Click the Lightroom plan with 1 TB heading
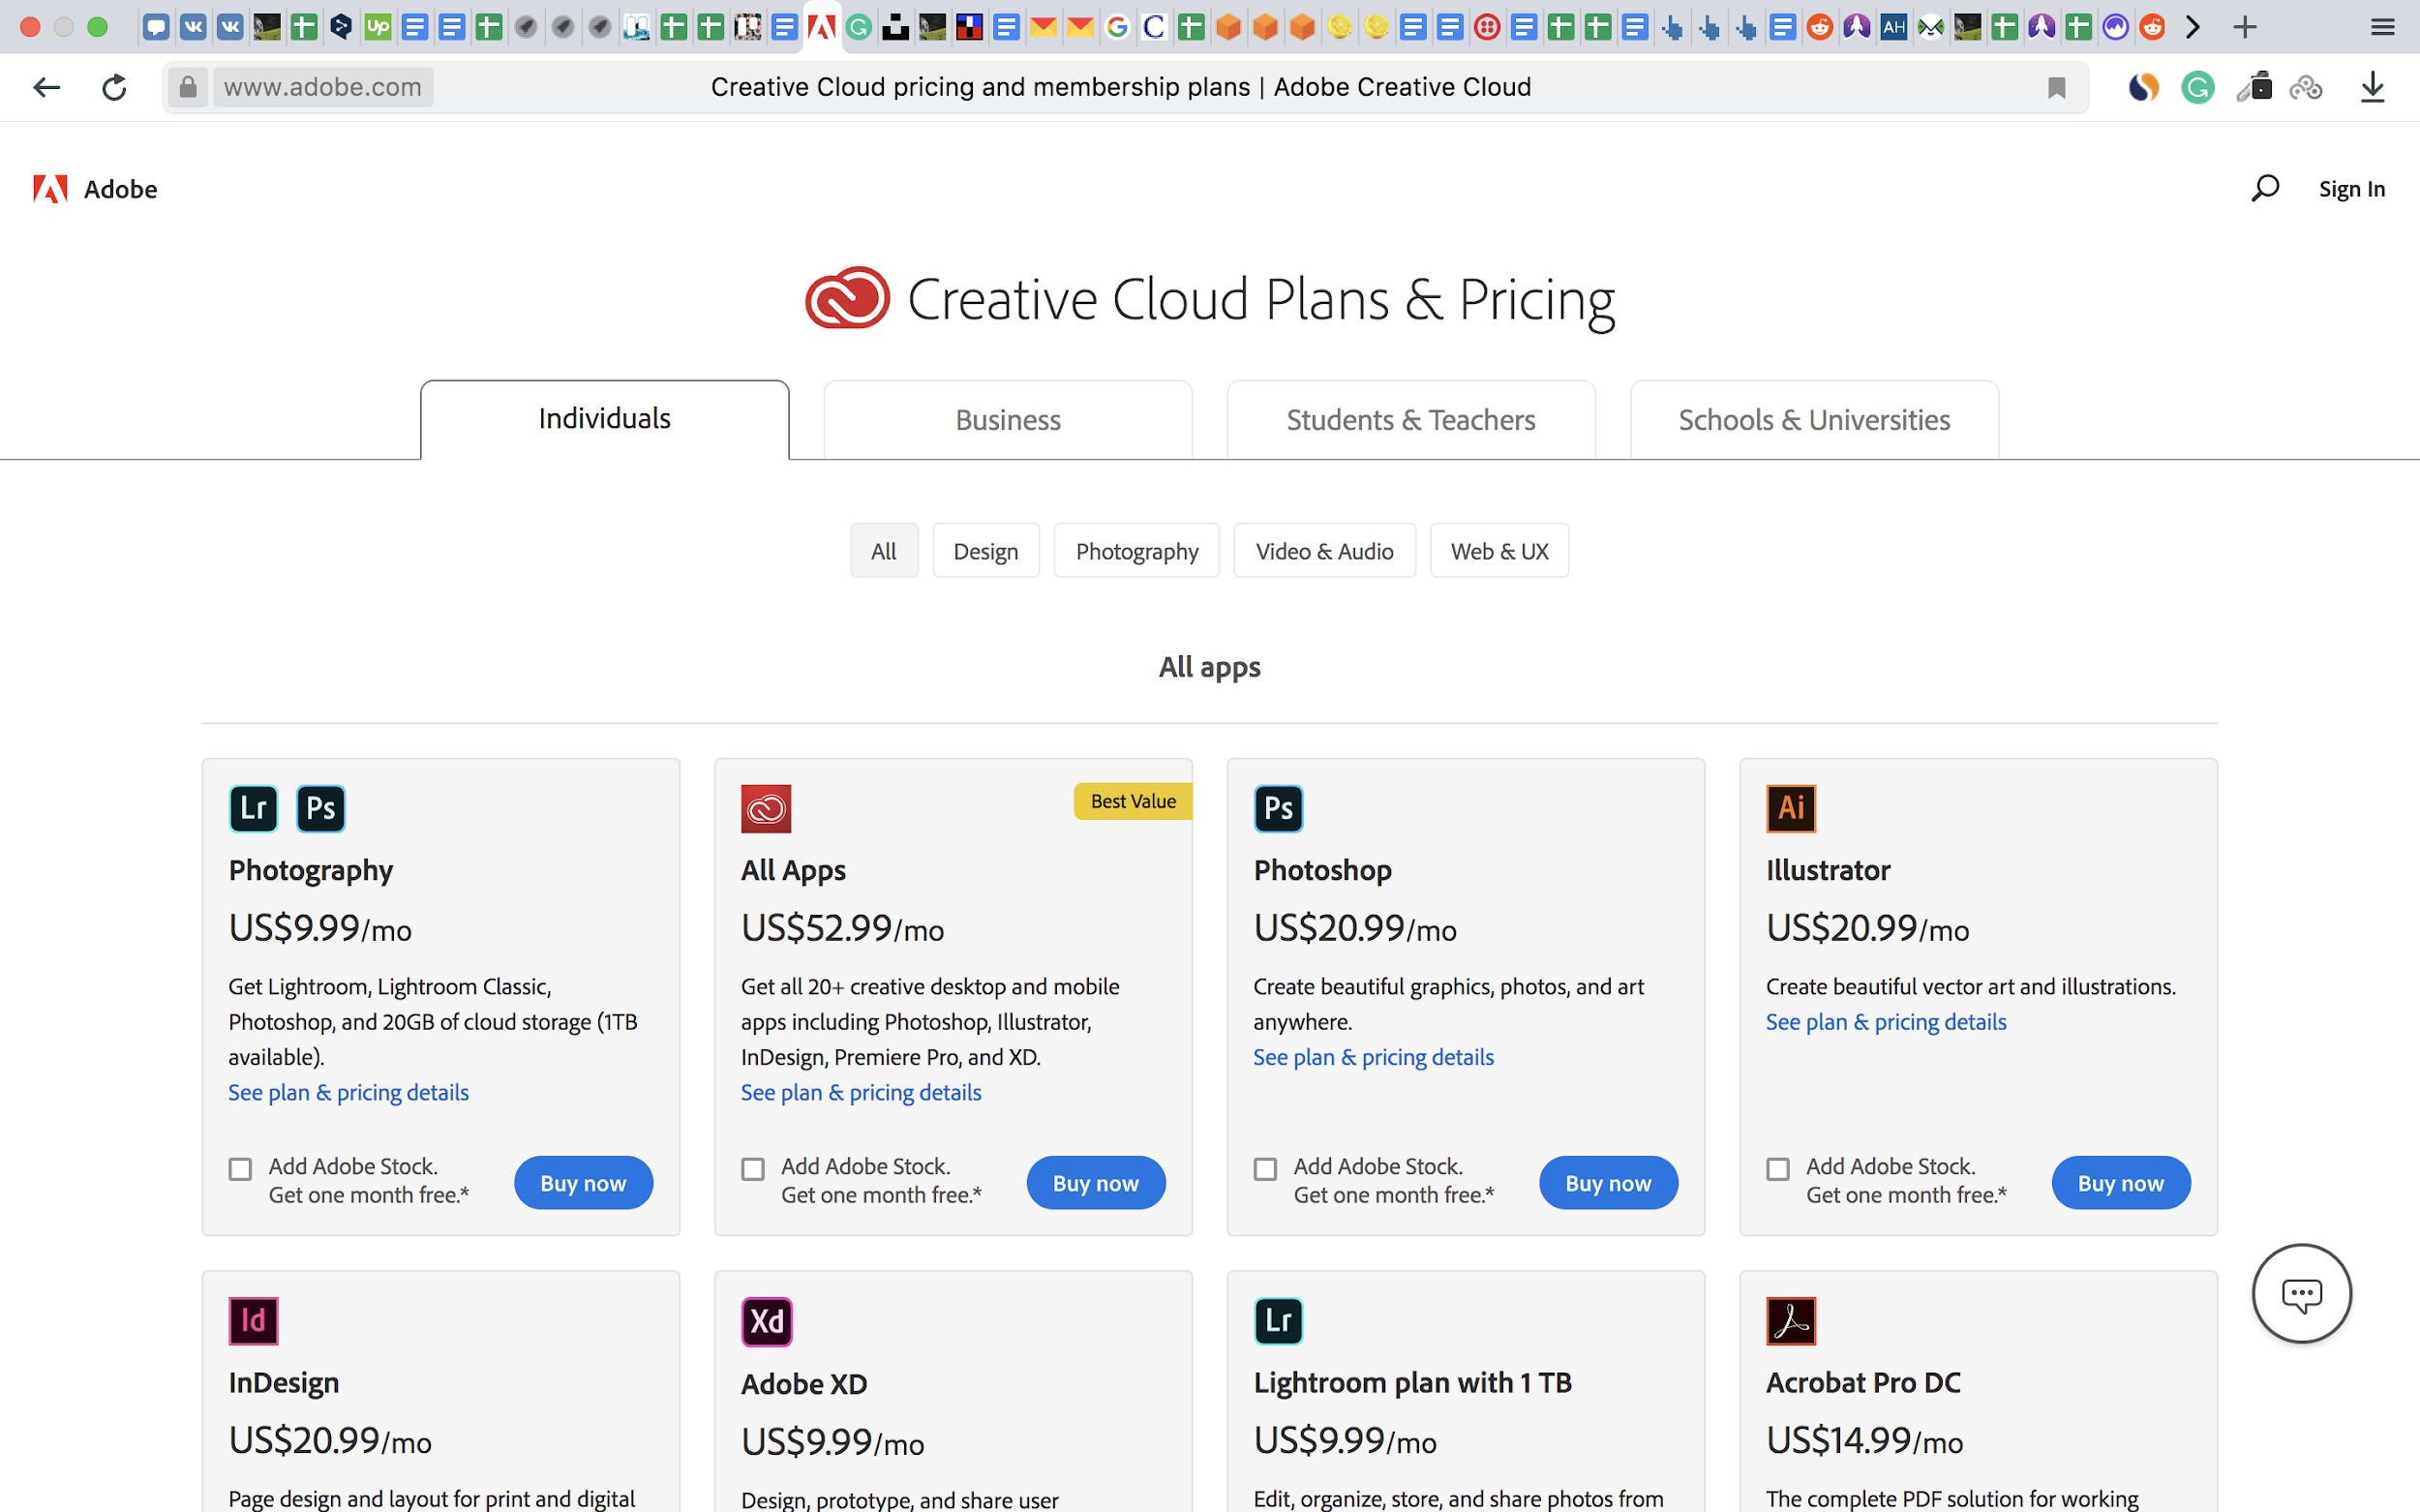 pos(1412,1382)
